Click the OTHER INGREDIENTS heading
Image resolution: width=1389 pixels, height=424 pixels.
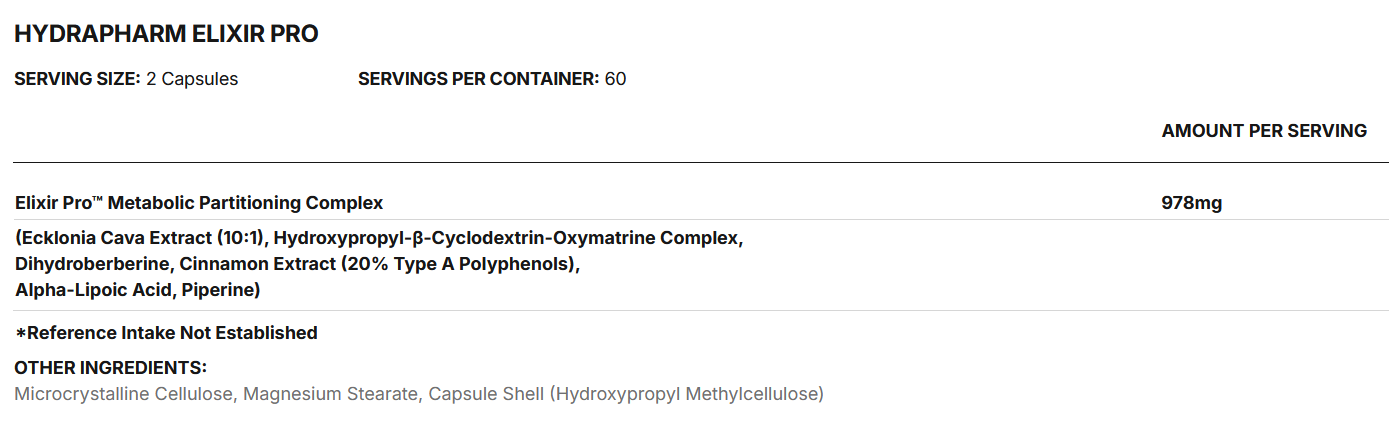coord(110,367)
